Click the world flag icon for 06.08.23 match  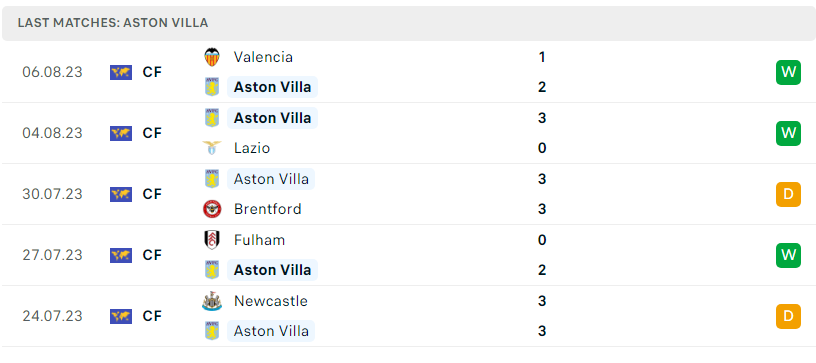[x=121, y=72]
